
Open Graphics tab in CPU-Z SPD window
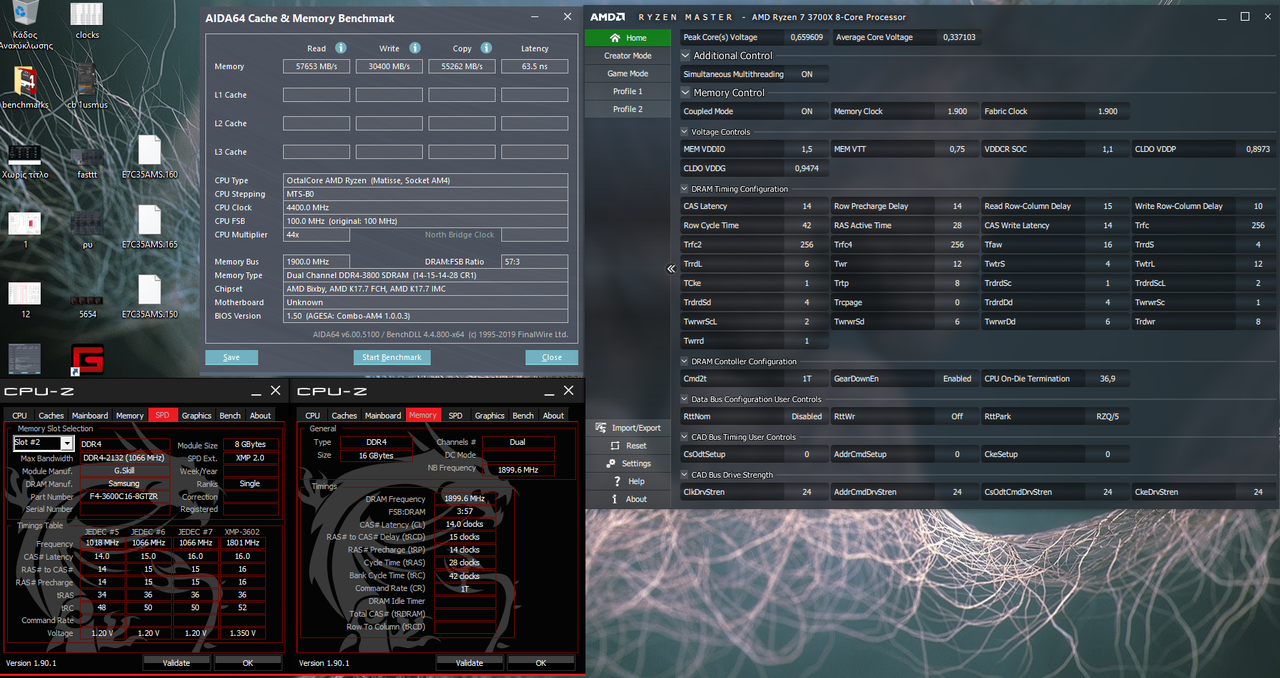196,415
